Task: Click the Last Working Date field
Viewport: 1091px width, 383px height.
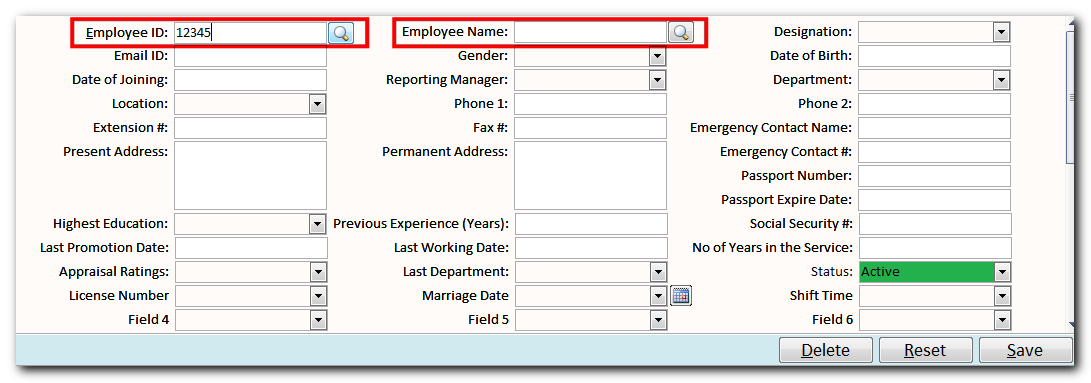Action: tap(591, 248)
